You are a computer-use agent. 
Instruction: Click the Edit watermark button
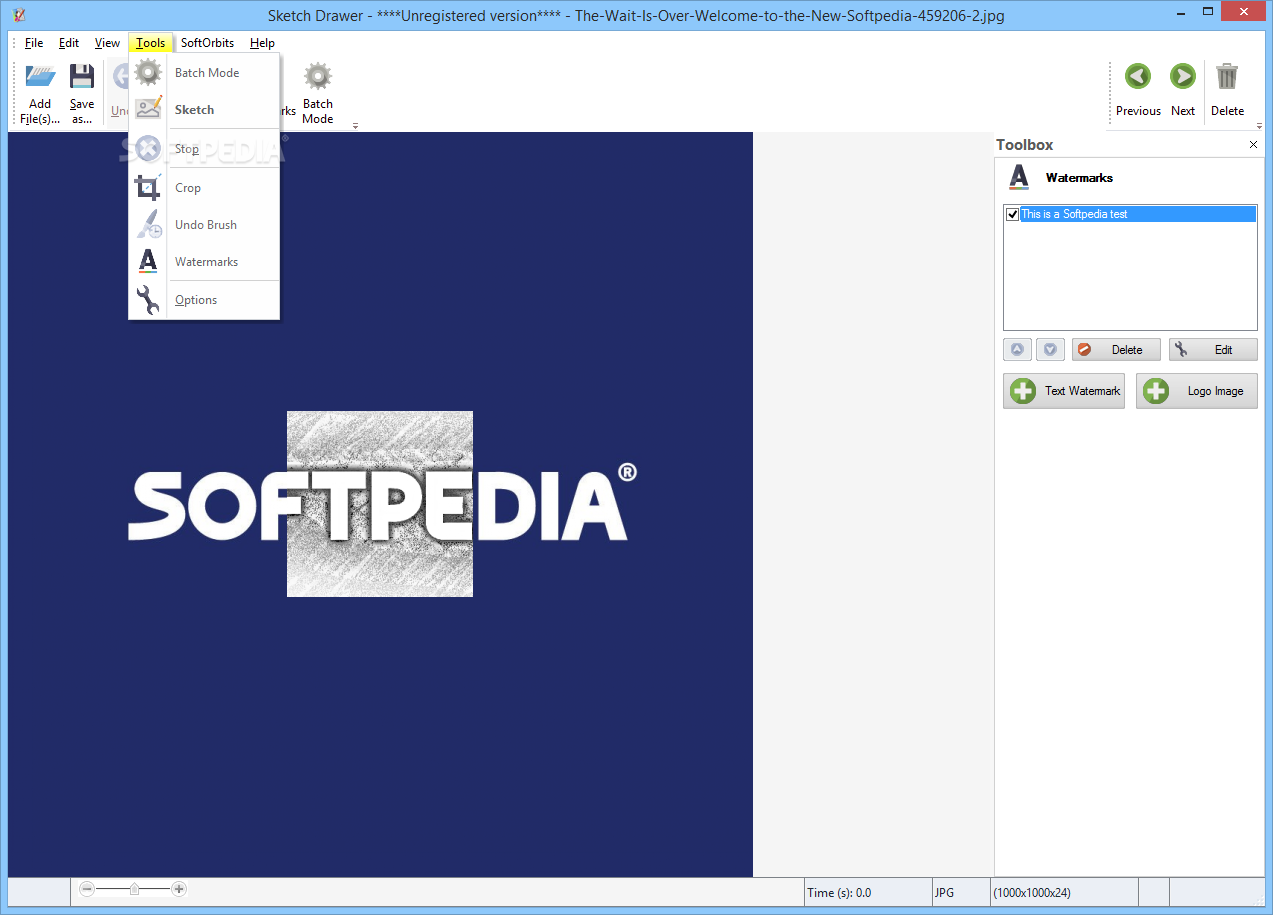click(1213, 350)
